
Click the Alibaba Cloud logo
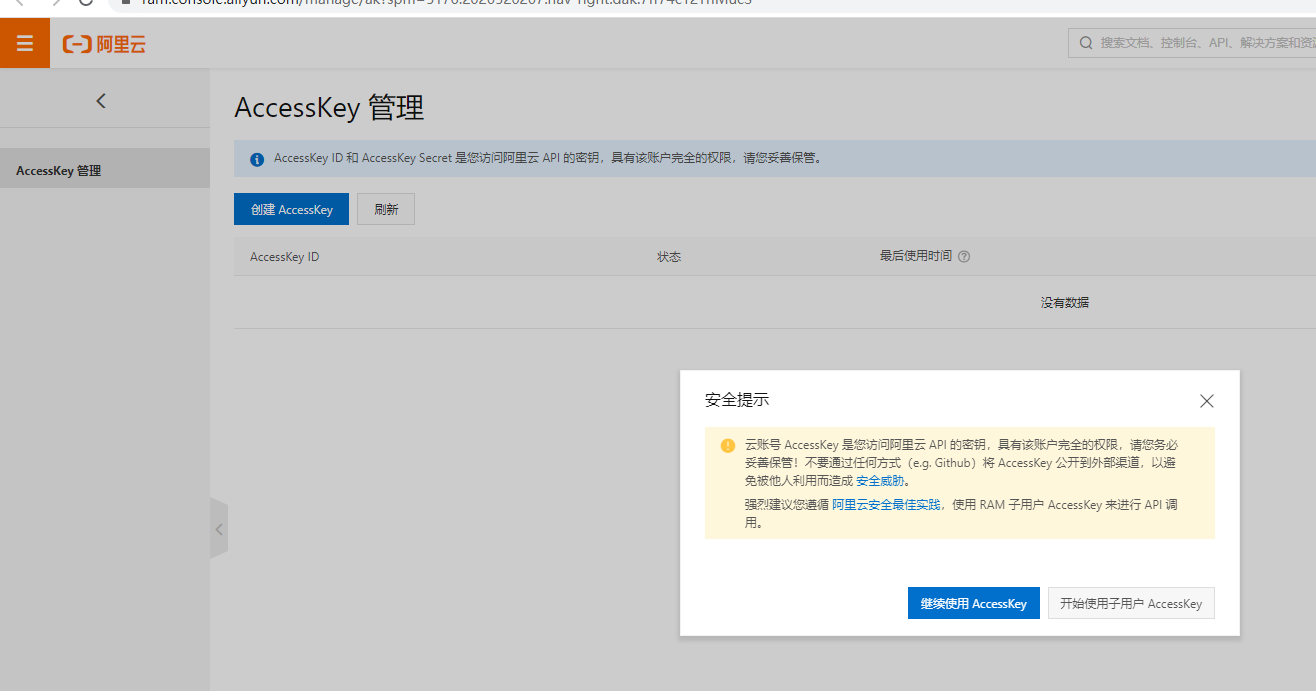click(x=105, y=44)
